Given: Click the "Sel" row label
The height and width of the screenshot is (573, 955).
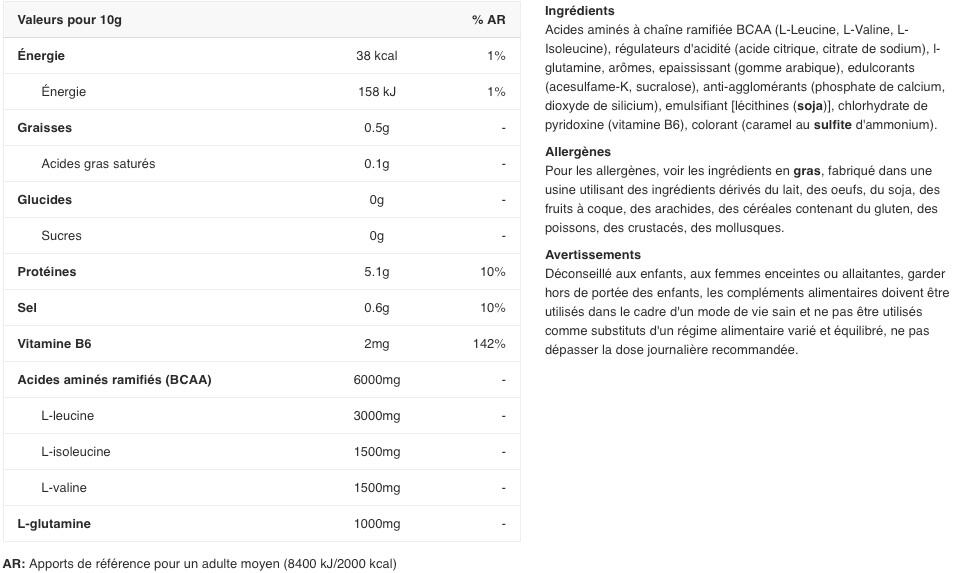Looking at the screenshot, I should 27,308.
